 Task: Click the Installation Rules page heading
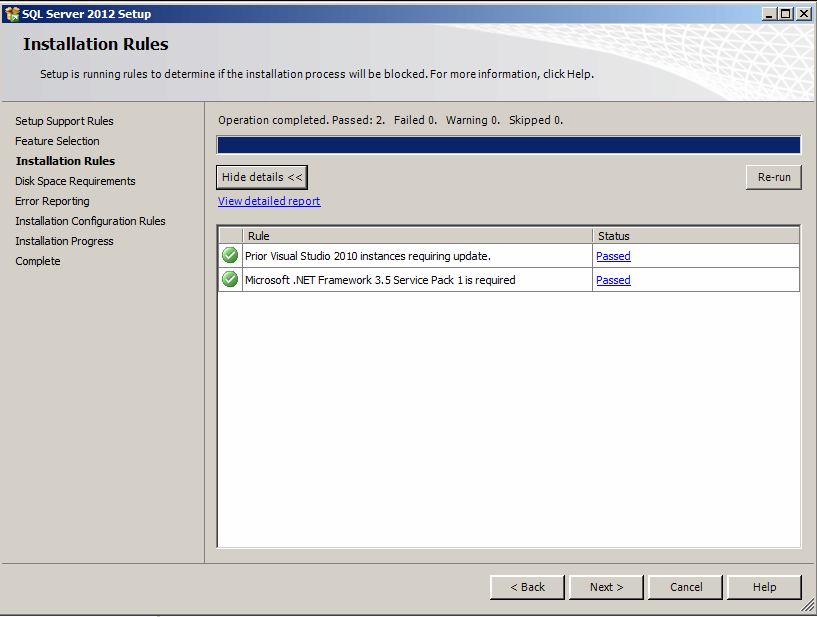[x=95, y=44]
